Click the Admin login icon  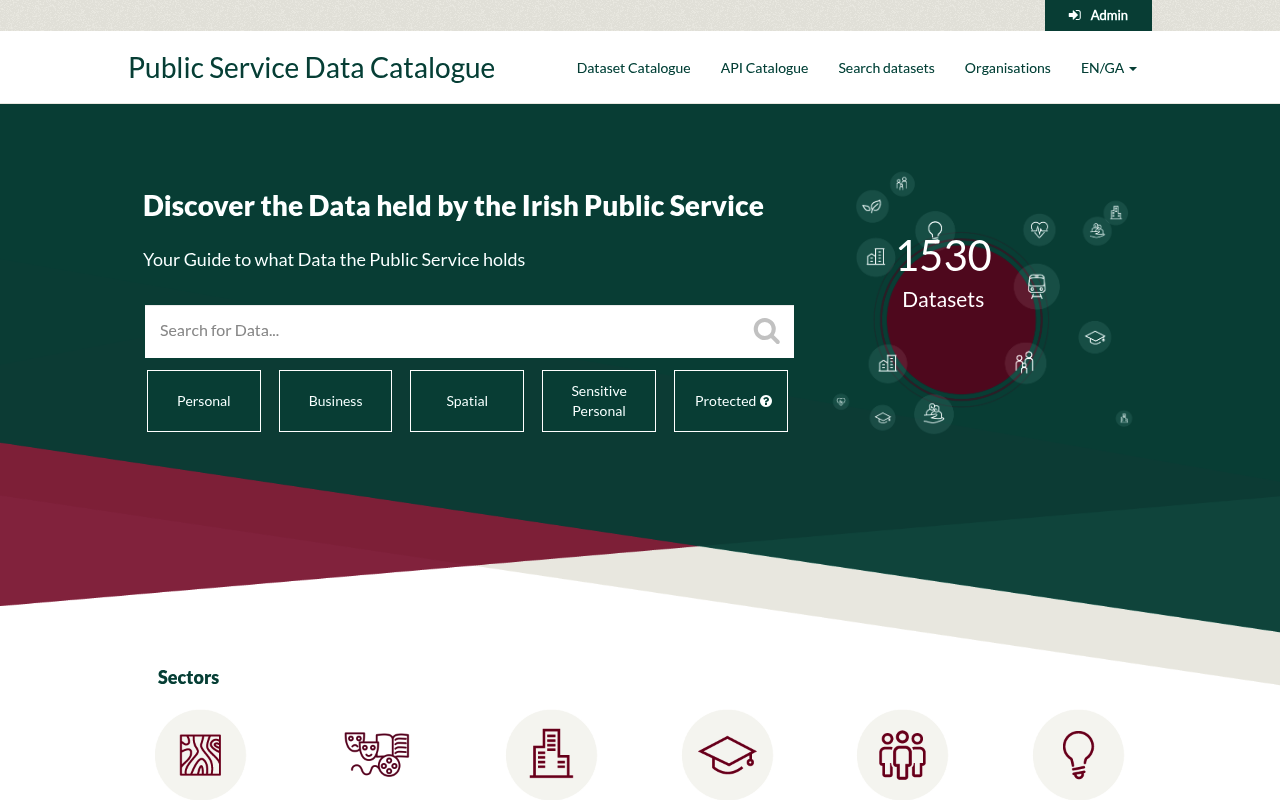coord(1075,15)
